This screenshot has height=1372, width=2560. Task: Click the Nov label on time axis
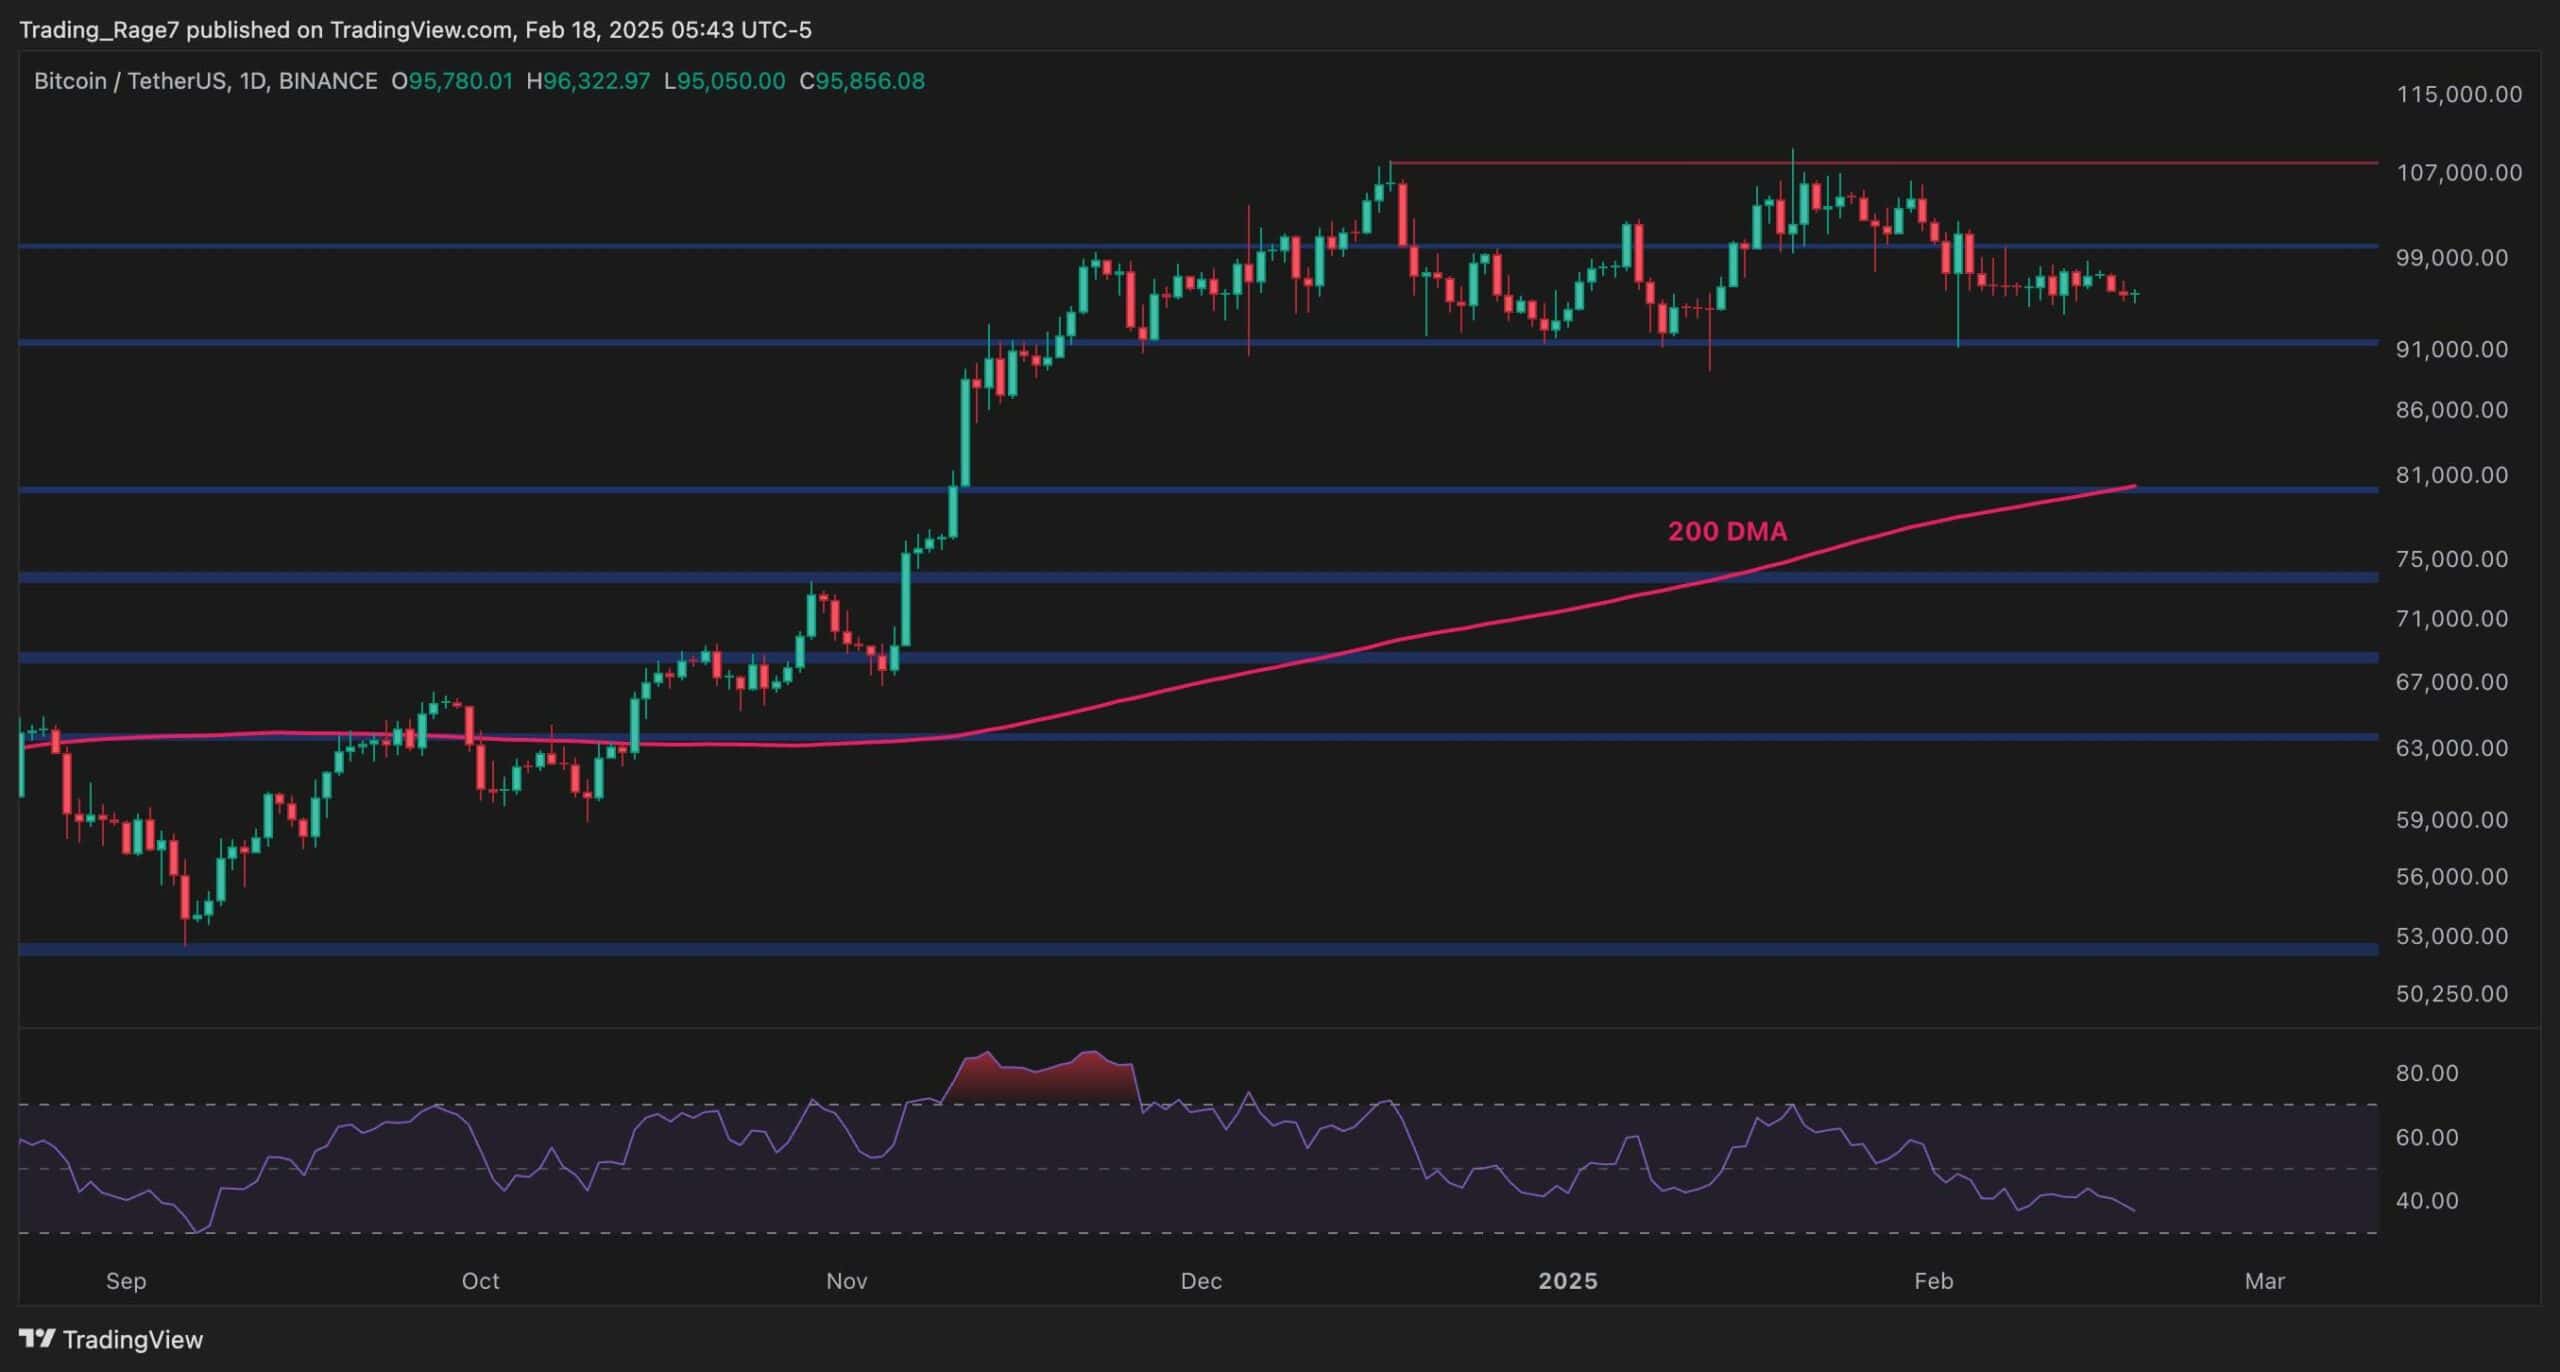pyautogui.click(x=846, y=1281)
